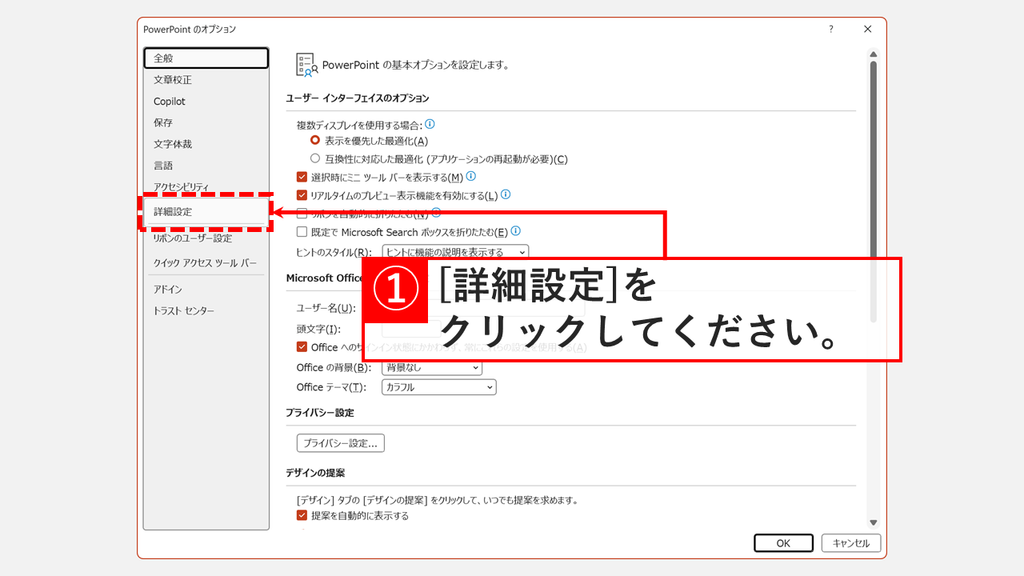The height and width of the screenshot is (576, 1024).
Task: Click info icon next to Microsoft Search option
Action: pyautogui.click(x=516, y=231)
